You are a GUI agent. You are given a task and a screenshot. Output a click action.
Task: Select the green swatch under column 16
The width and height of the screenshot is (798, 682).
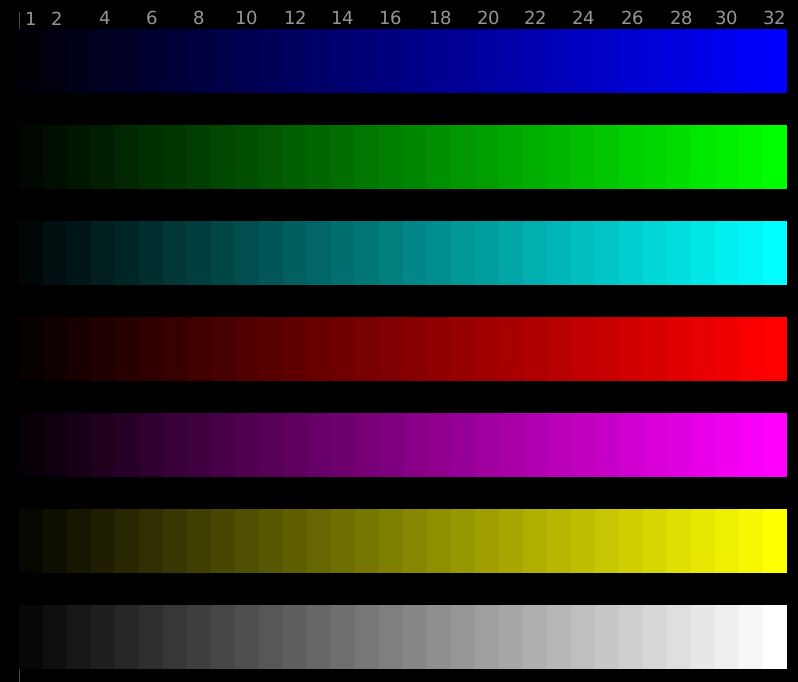[391, 157]
